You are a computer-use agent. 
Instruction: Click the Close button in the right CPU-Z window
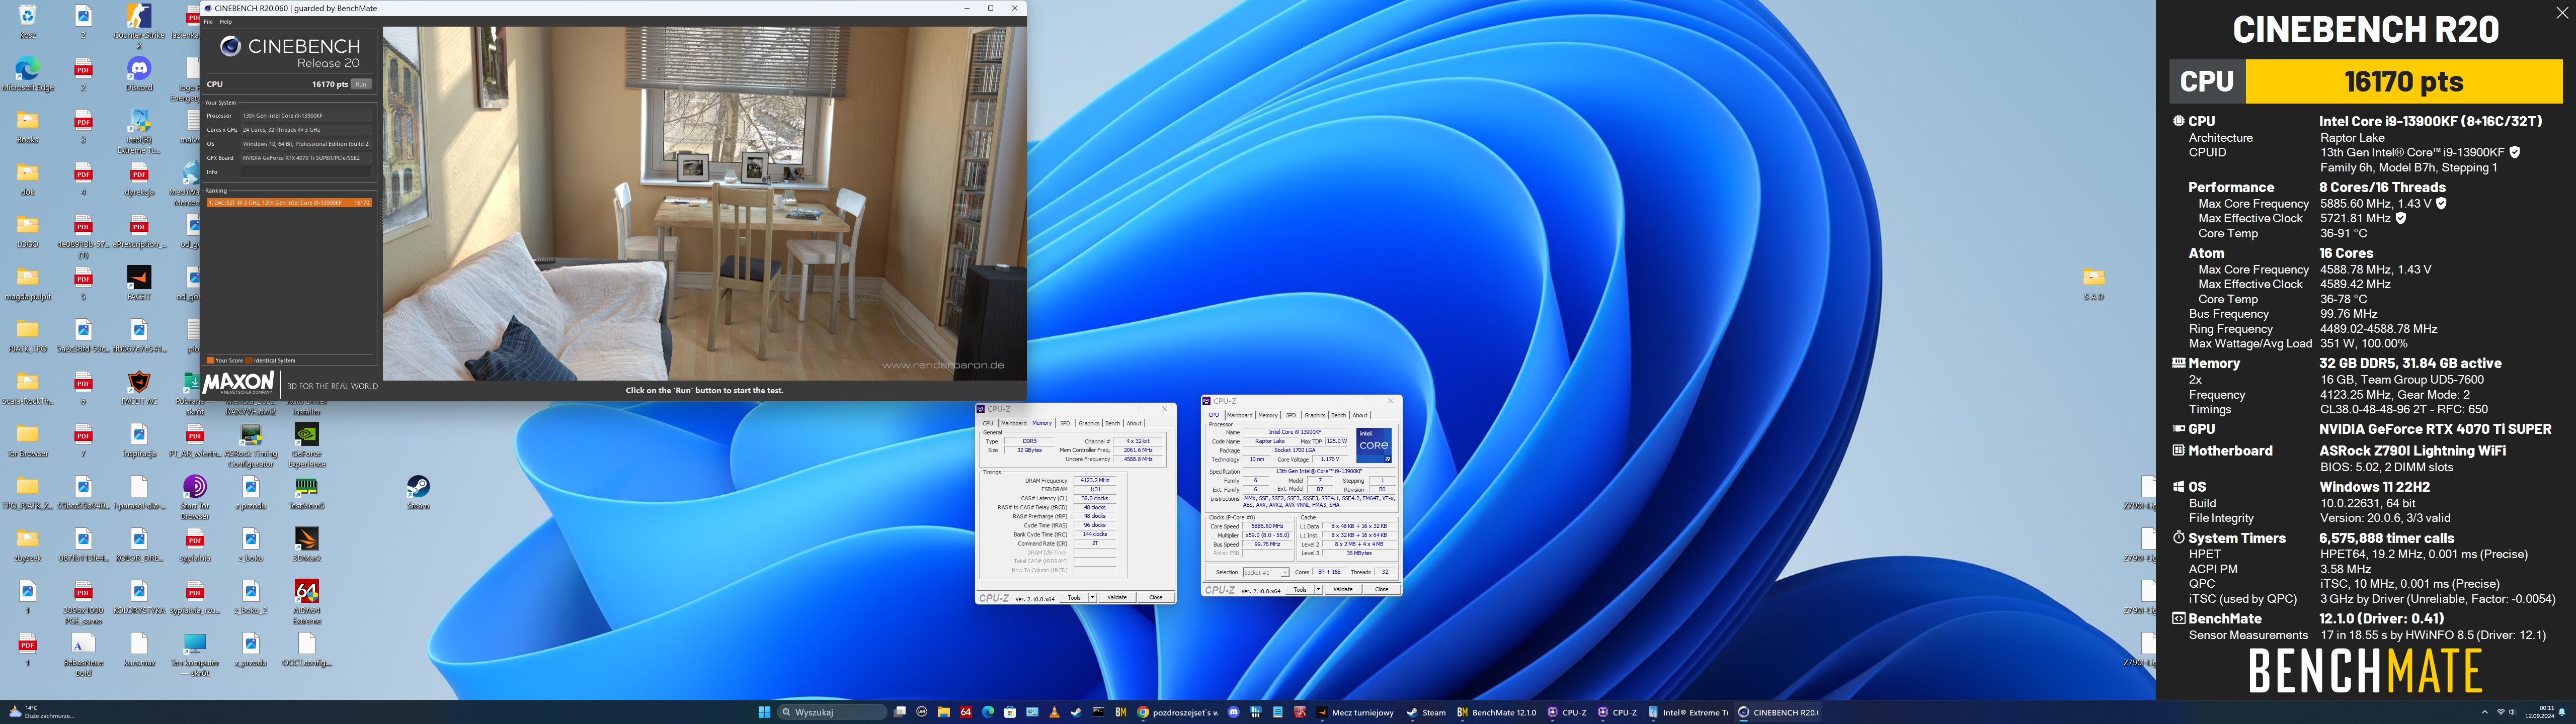(1381, 589)
